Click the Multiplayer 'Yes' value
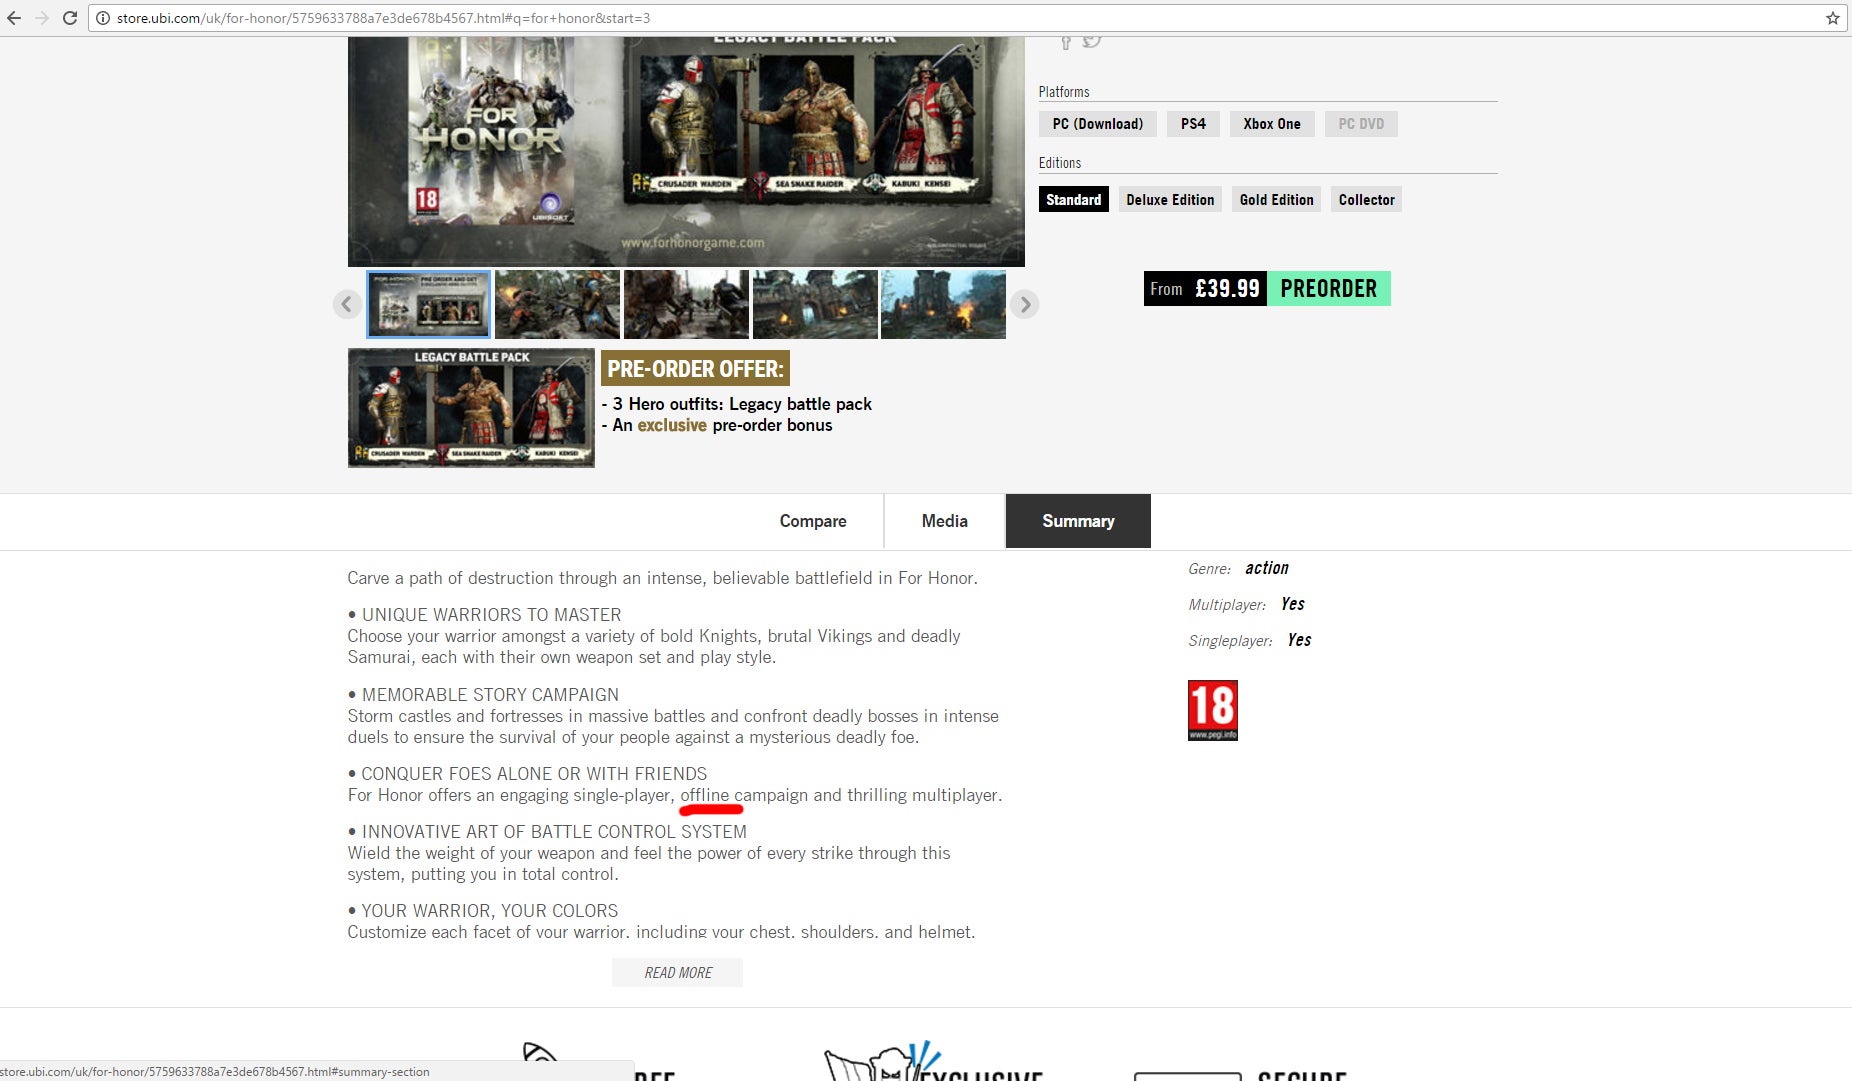This screenshot has width=1852, height=1081. pos(1293,604)
